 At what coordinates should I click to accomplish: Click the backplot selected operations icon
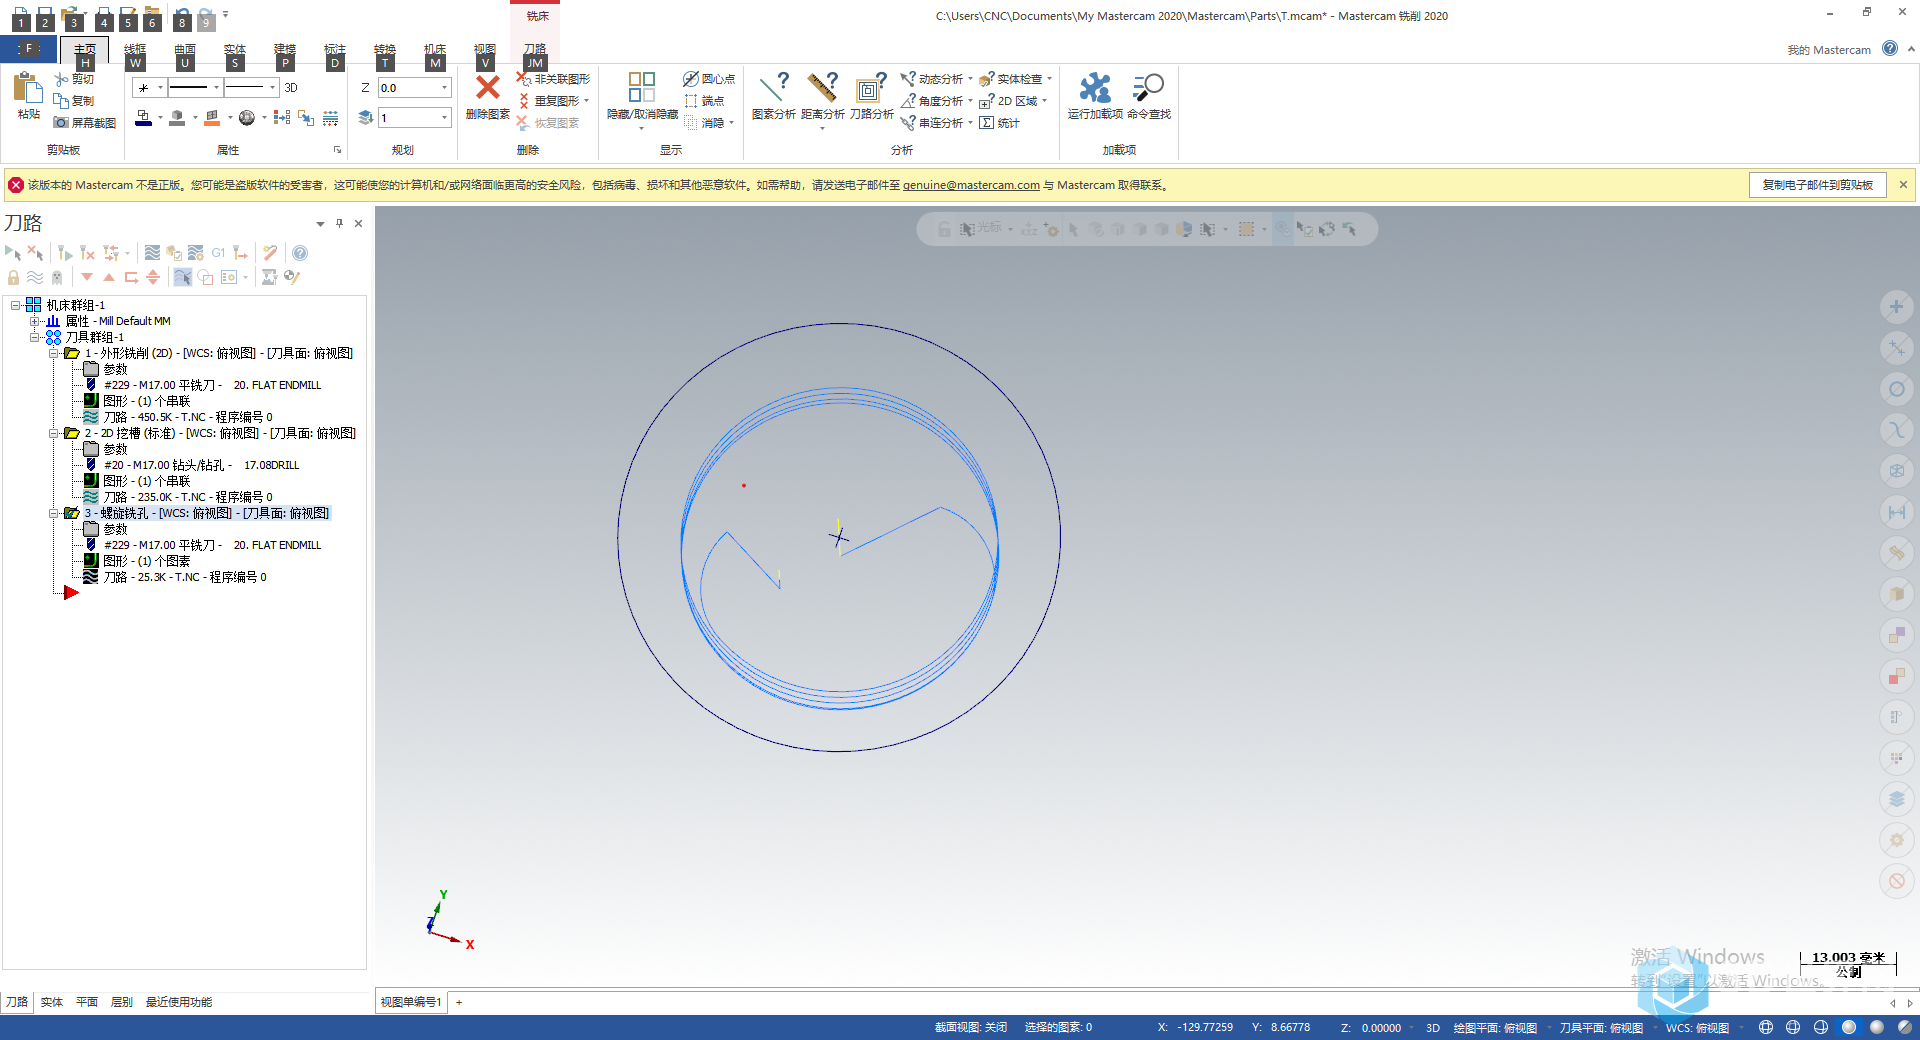click(152, 253)
